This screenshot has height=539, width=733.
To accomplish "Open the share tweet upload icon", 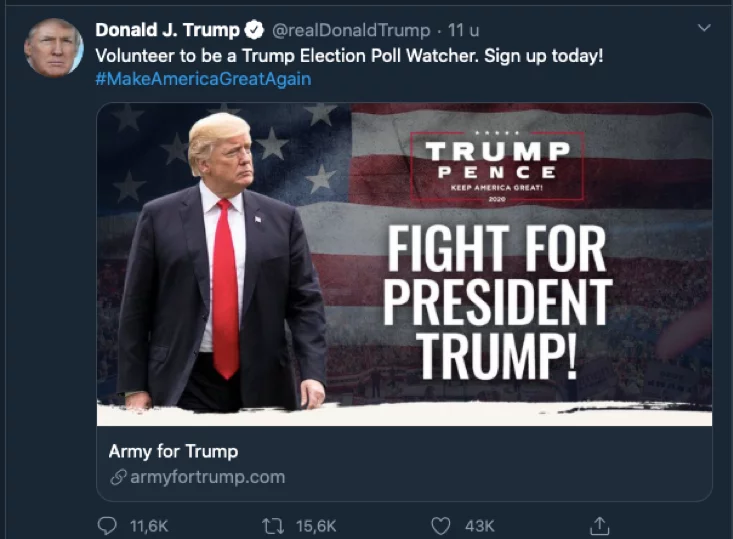I will click(599, 525).
